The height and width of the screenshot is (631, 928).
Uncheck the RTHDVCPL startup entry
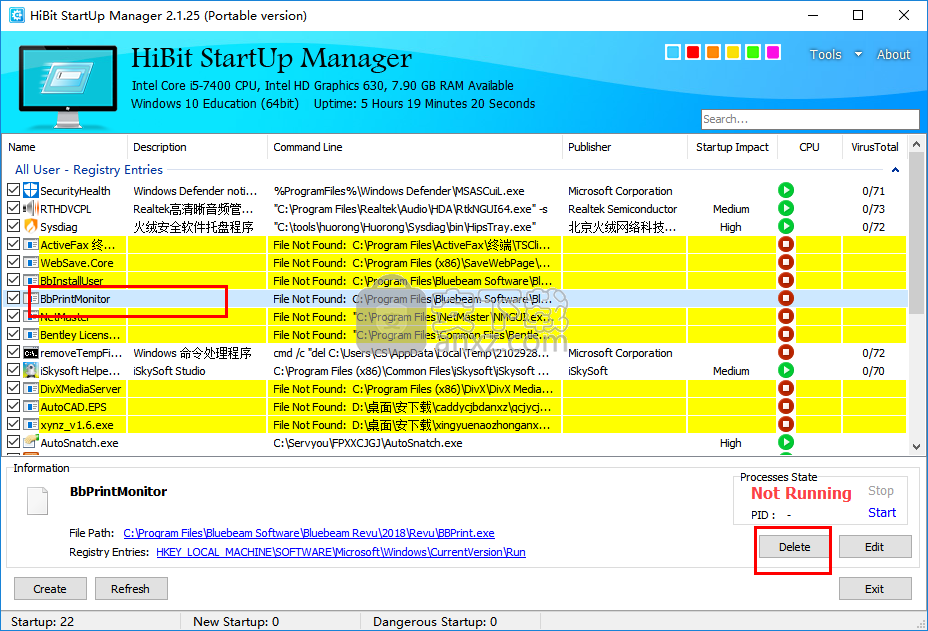[x=14, y=208]
